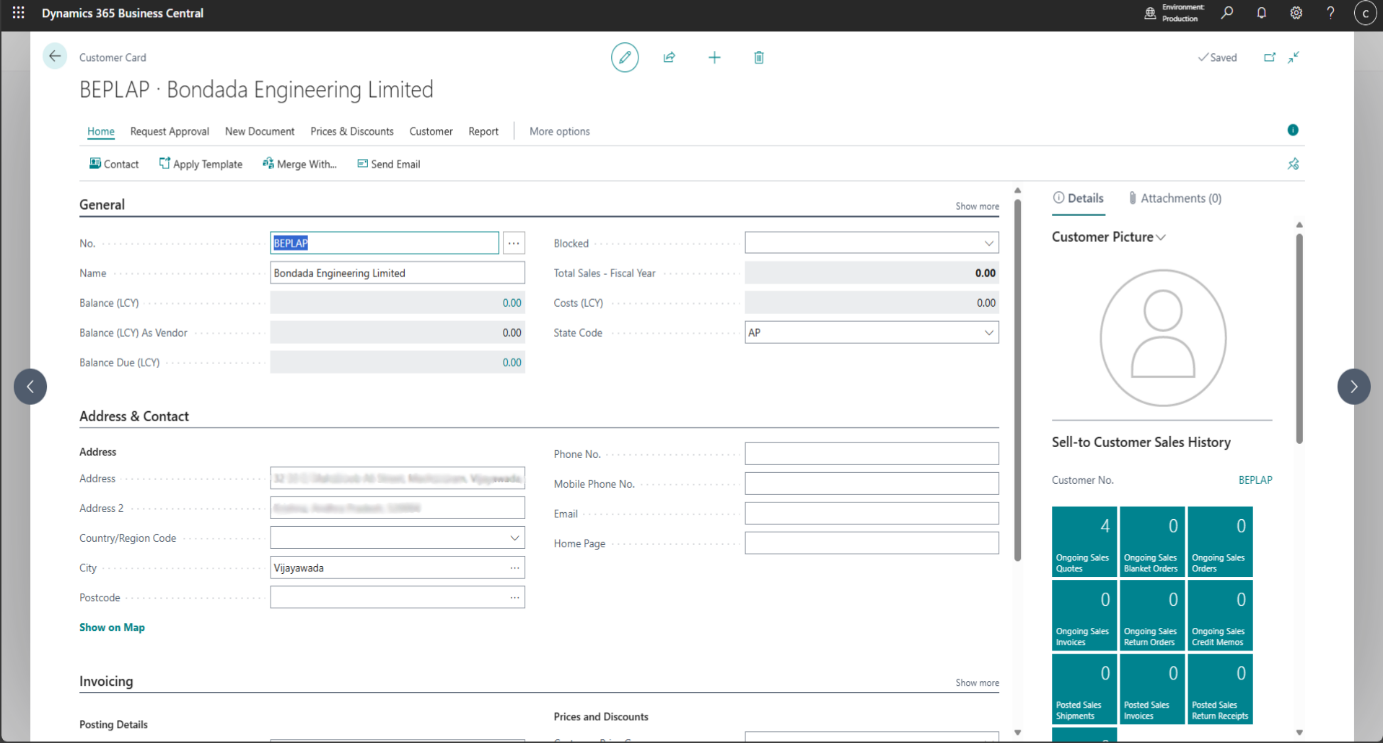Click the Environment Production indicator

tap(1175, 13)
